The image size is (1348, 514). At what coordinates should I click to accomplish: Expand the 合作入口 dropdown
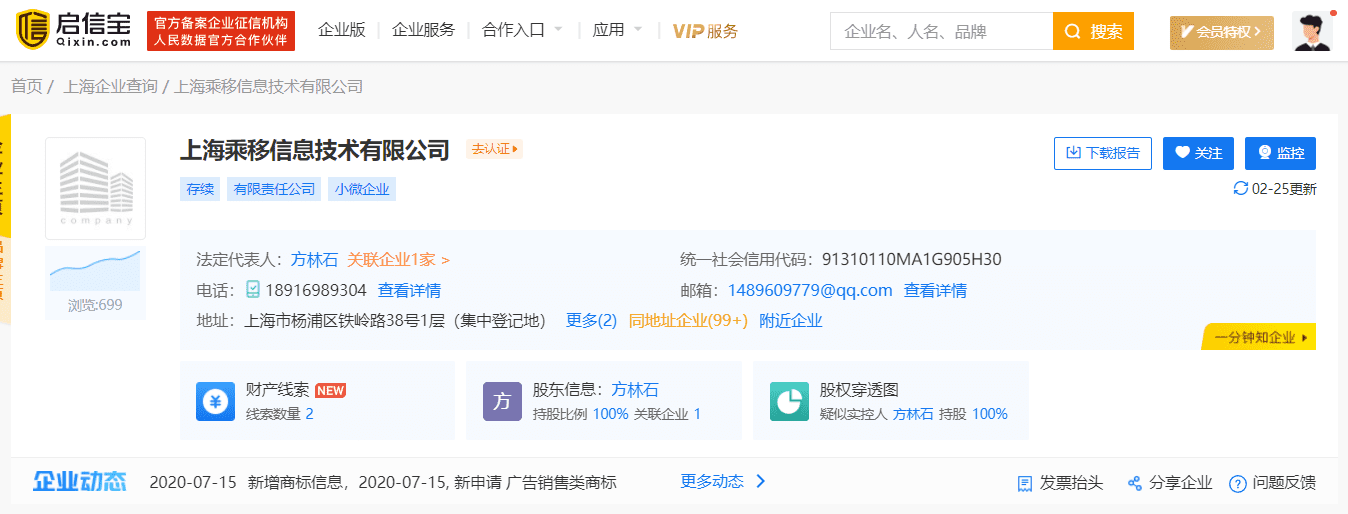(521, 31)
